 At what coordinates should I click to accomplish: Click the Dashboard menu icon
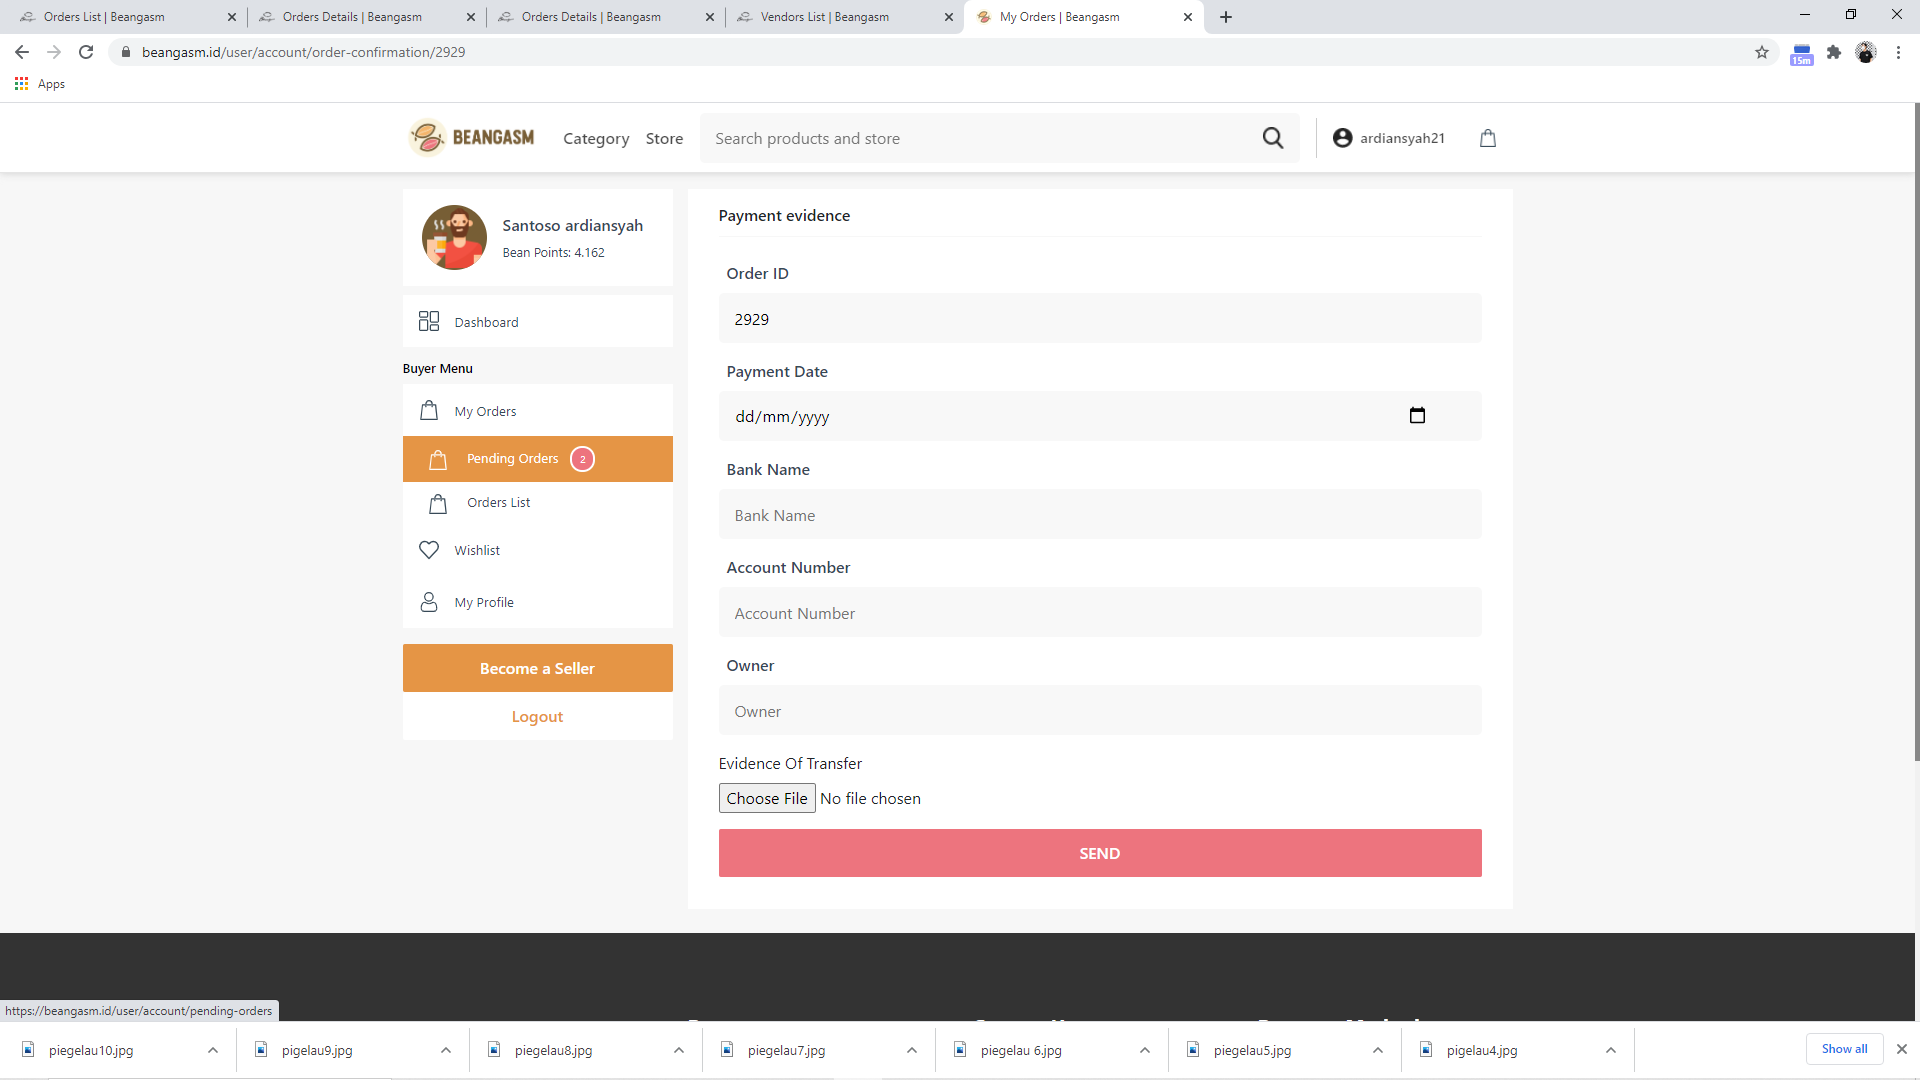click(429, 322)
